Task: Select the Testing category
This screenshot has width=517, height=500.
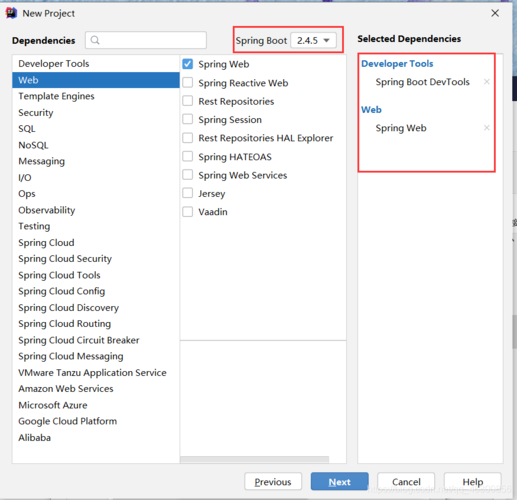Action: point(96,226)
